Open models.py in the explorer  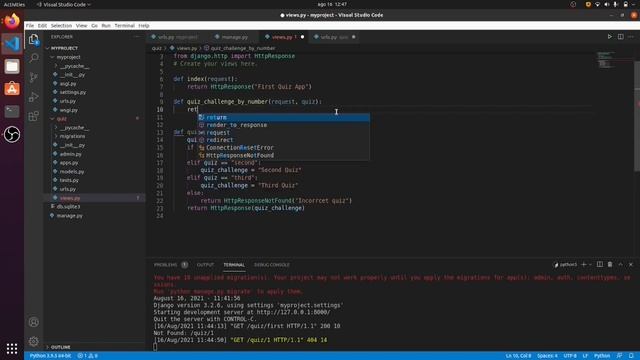click(71, 171)
